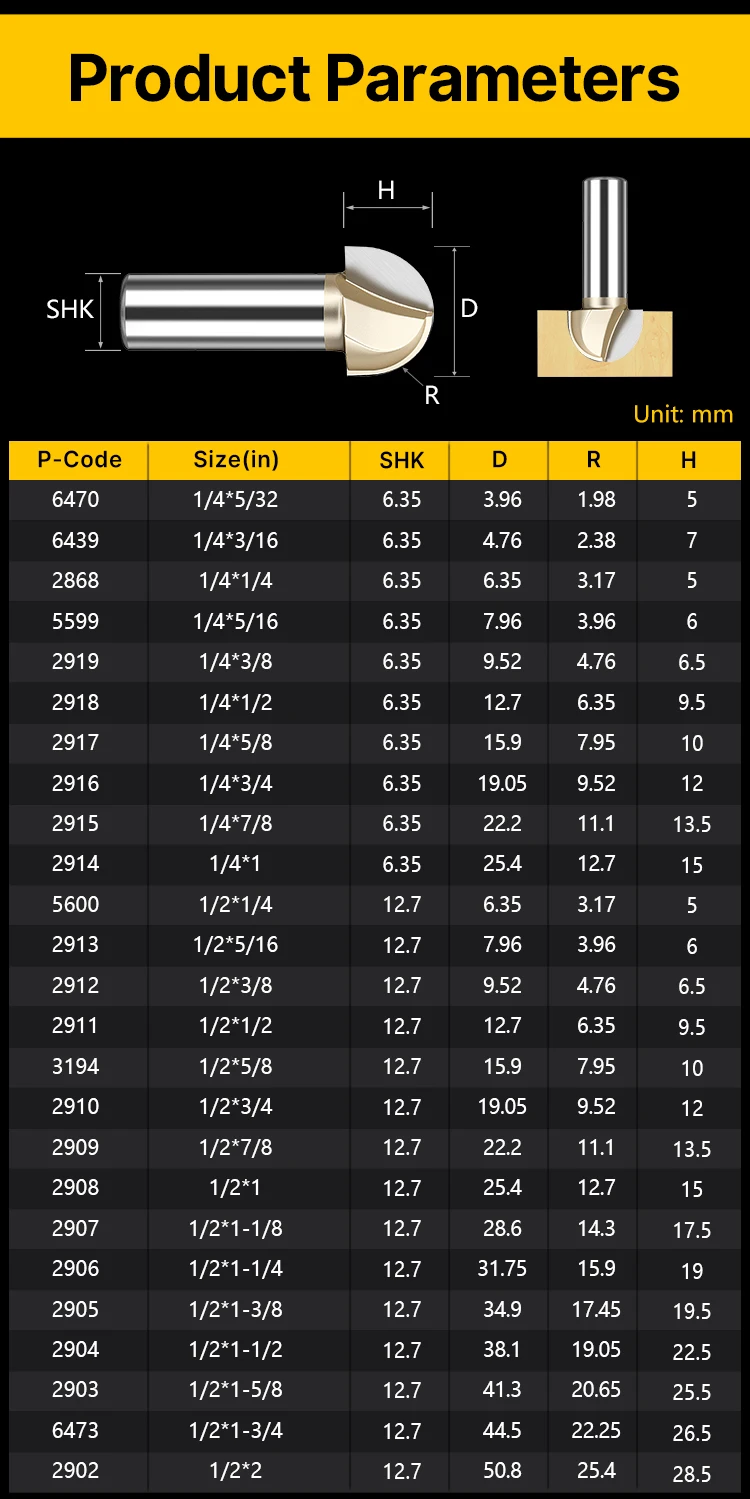Click the D diameter label beside diagram
This screenshot has width=750, height=1499.
point(469,309)
